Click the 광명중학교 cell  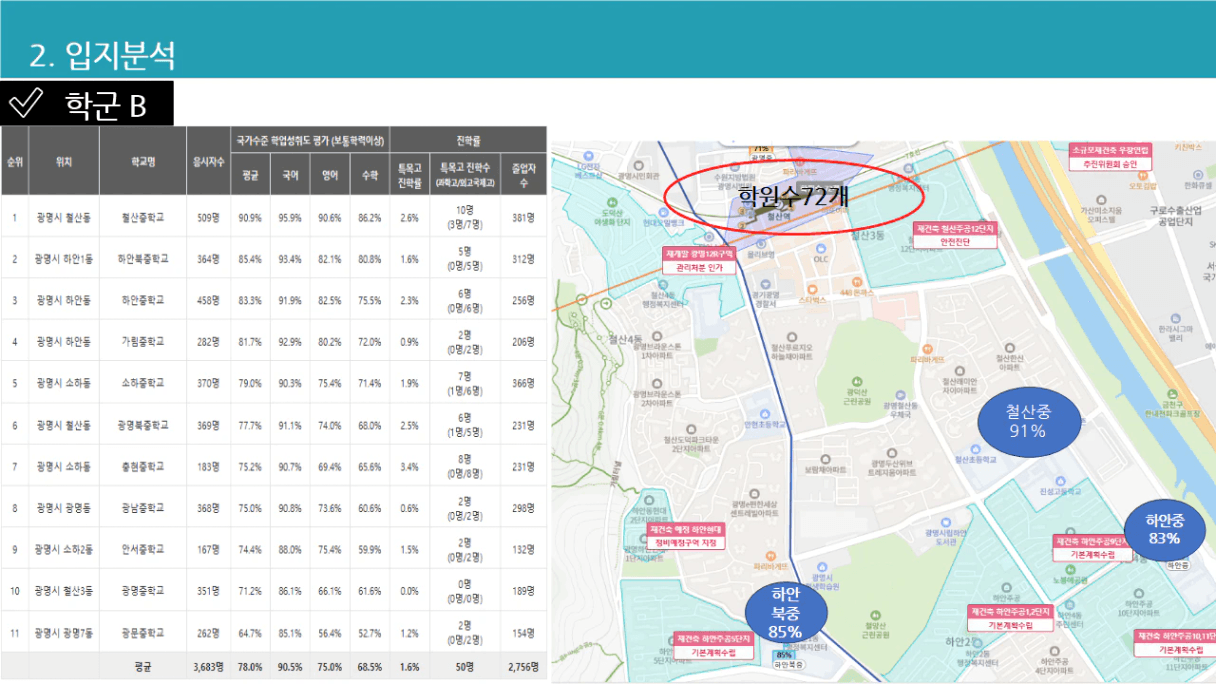pyautogui.click(x=143, y=591)
